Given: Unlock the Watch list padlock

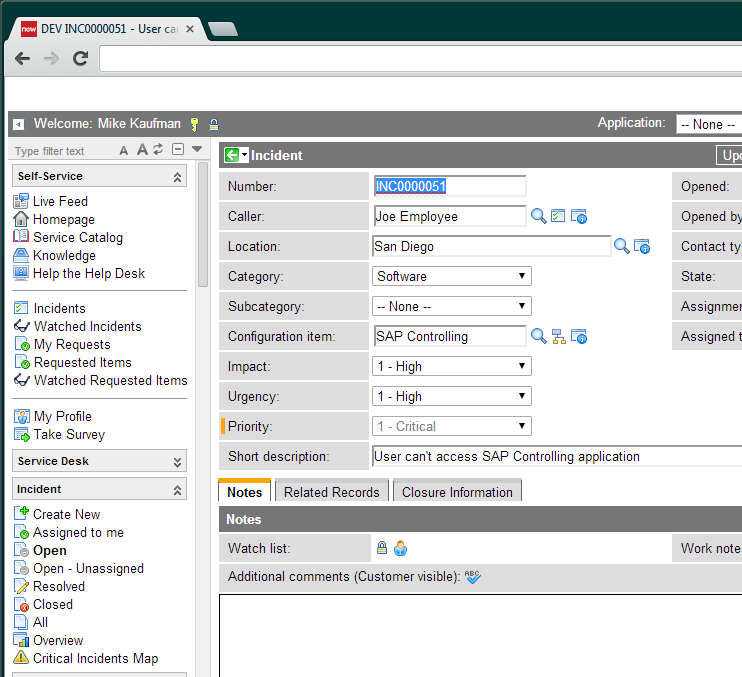Looking at the screenshot, I should (382, 548).
